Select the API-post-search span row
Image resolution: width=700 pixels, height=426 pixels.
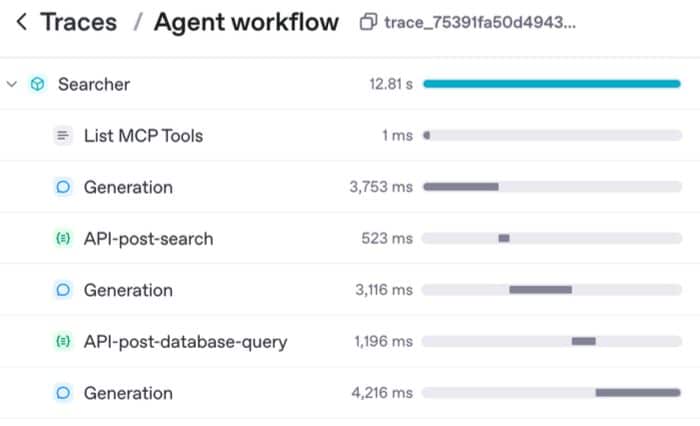point(148,239)
